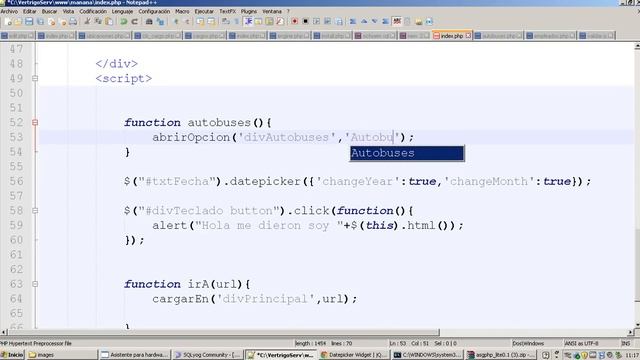Stop macro recording with the black square
This screenshot has width=640, height=360.
click(305, 21)
